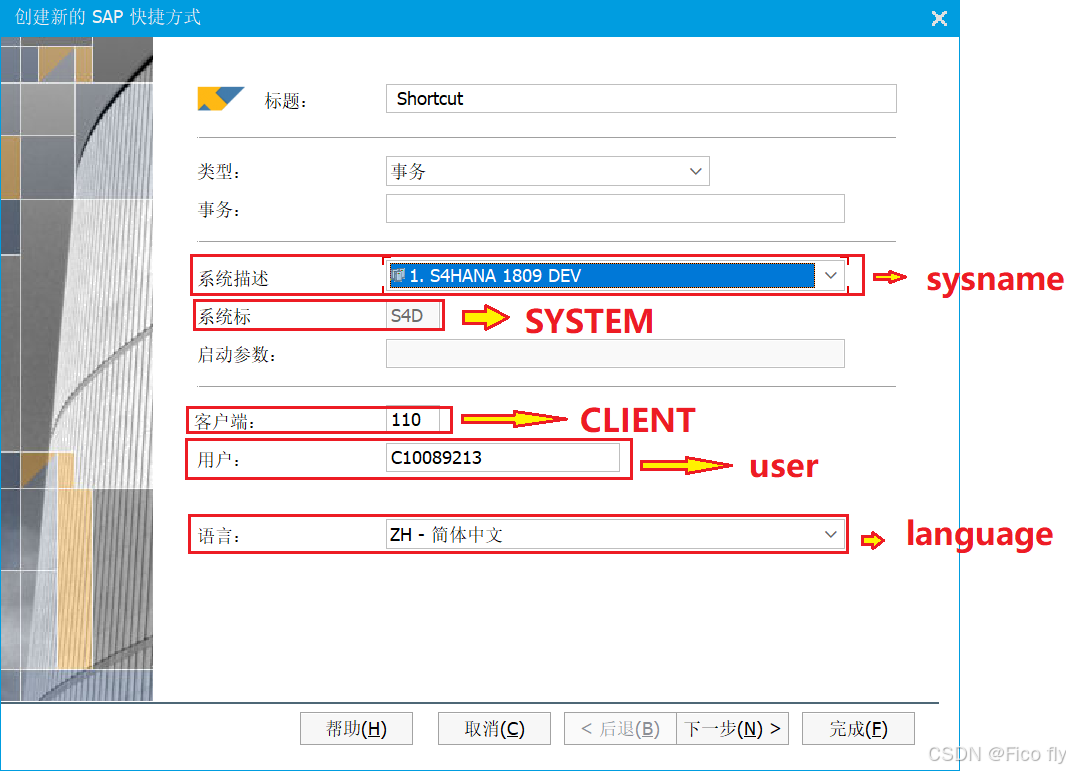Click the 用户 field with C10089213

[503, 458]
